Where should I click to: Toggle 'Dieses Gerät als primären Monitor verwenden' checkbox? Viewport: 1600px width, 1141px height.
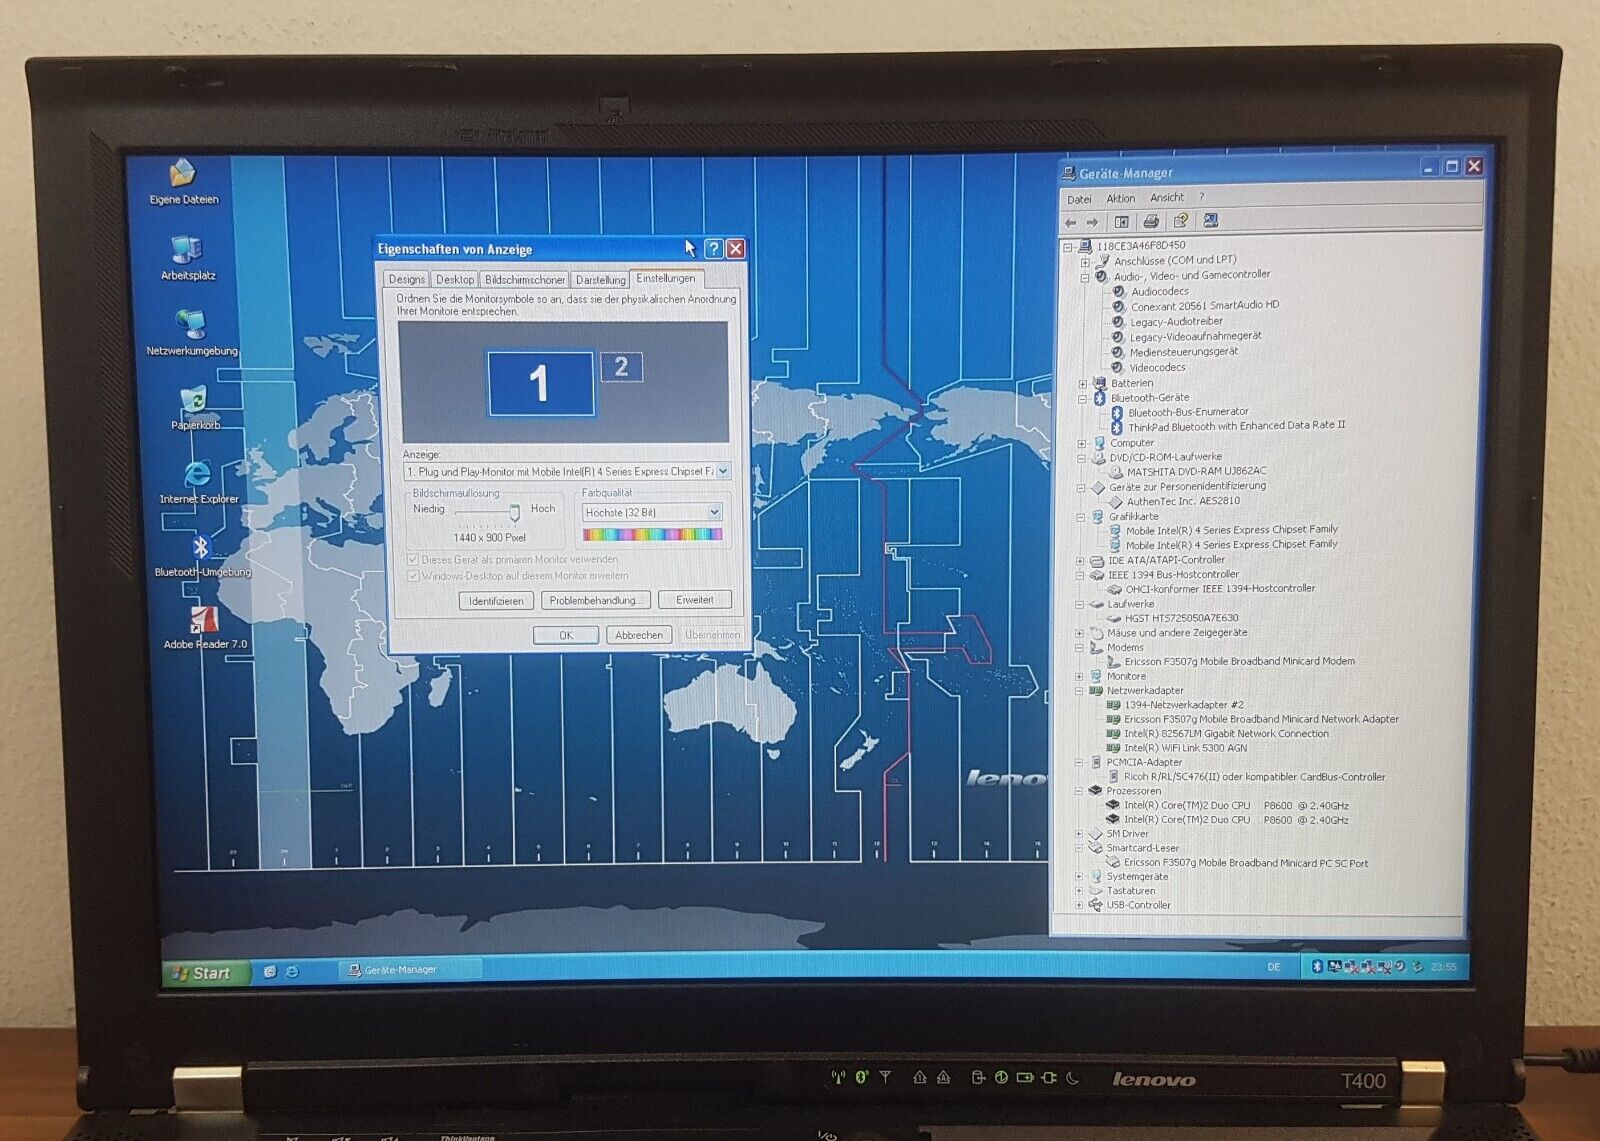click(413, 560)
